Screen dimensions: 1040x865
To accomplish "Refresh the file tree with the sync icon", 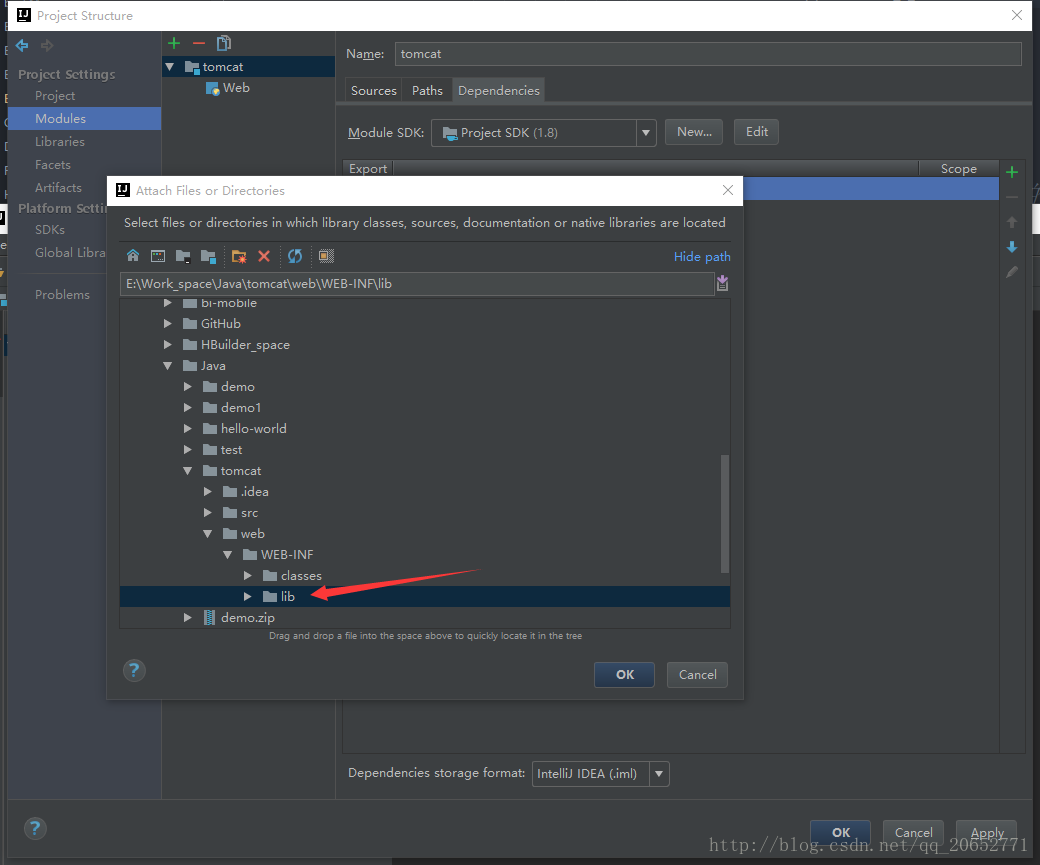I will click(295, 256).
